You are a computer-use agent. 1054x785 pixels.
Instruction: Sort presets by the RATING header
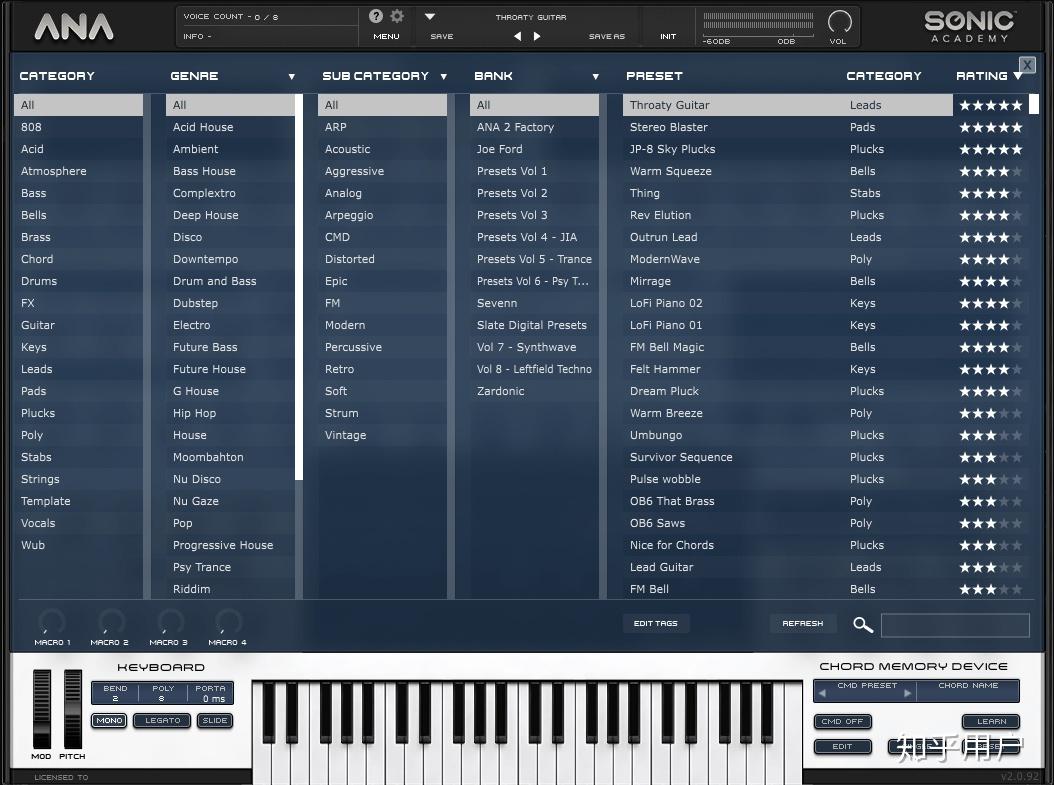click(984, 75)
